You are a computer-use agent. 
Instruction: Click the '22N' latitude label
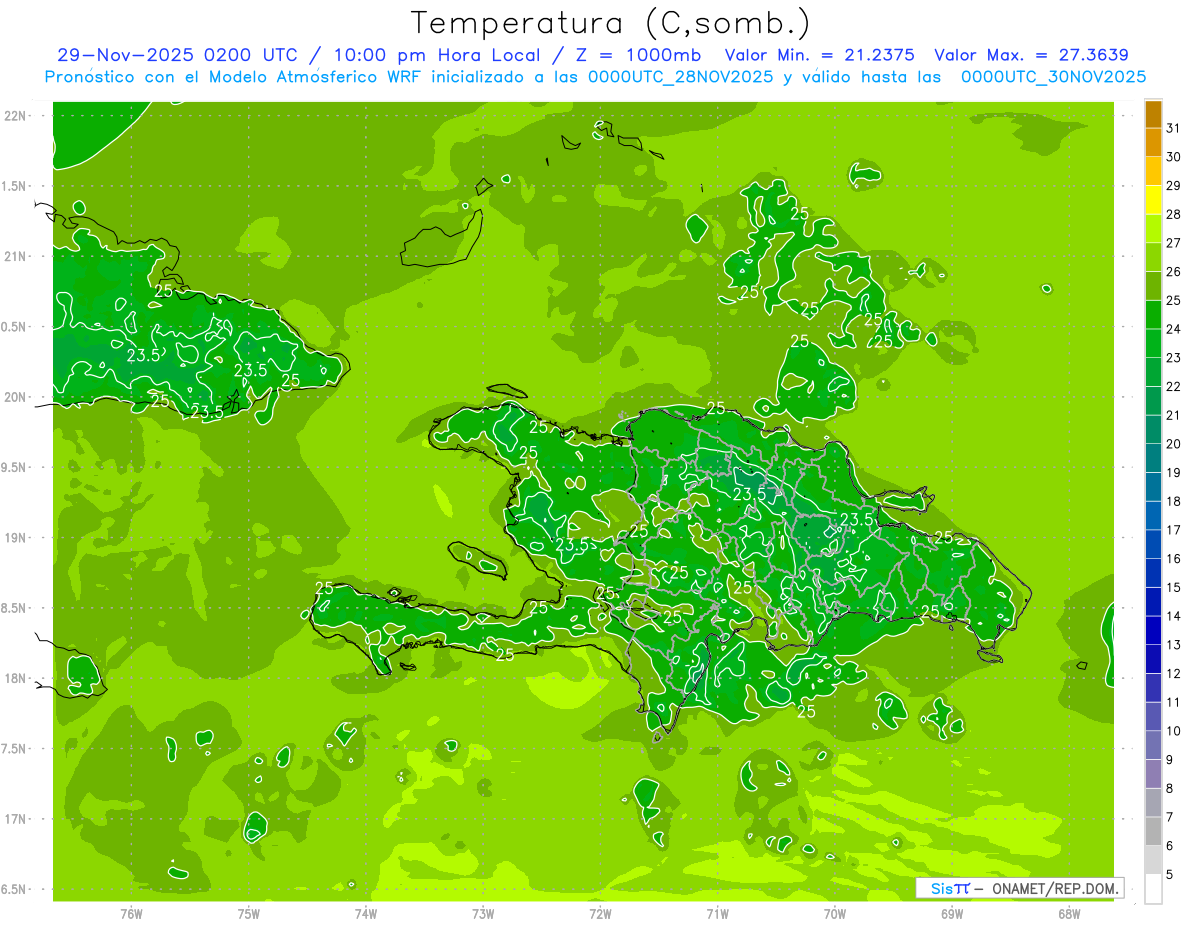(15, 115)
